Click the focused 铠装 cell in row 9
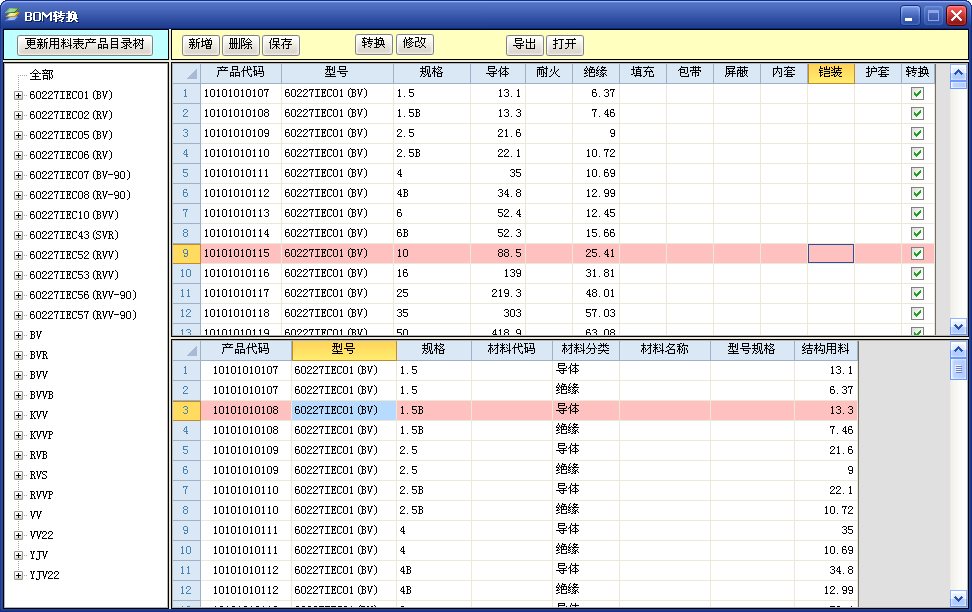 click(x=831, y=254)
